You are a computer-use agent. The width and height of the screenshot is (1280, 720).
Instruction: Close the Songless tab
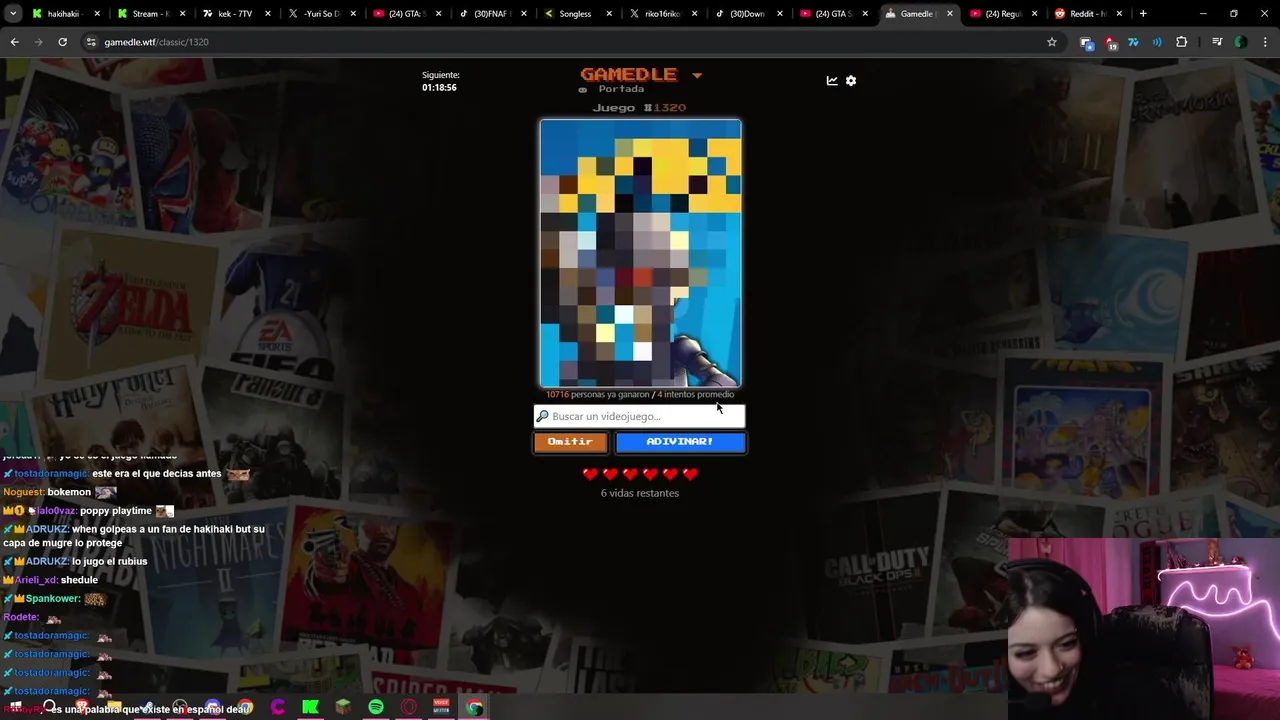[x=609, y=14]
